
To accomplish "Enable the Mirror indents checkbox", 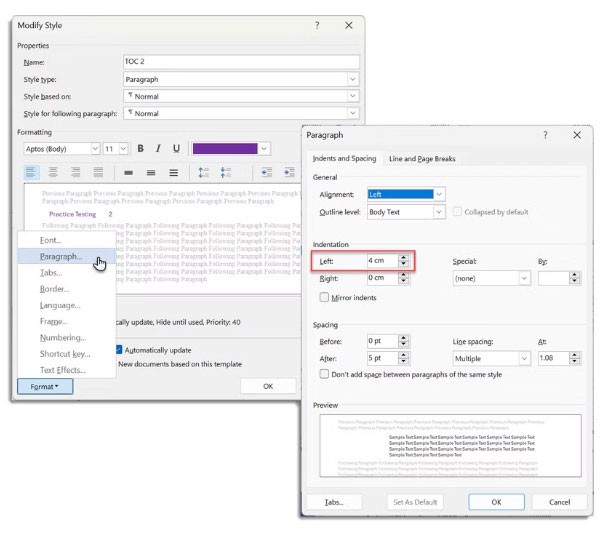I will point(324,298).
